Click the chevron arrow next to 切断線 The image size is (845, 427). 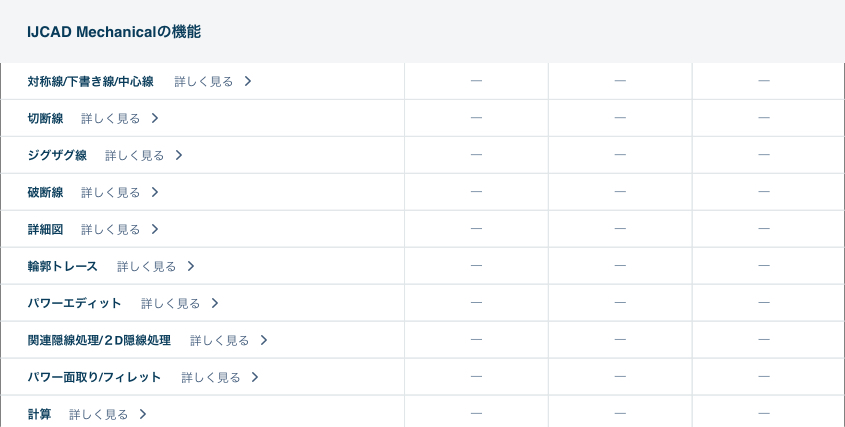click(x=155, y=118)
